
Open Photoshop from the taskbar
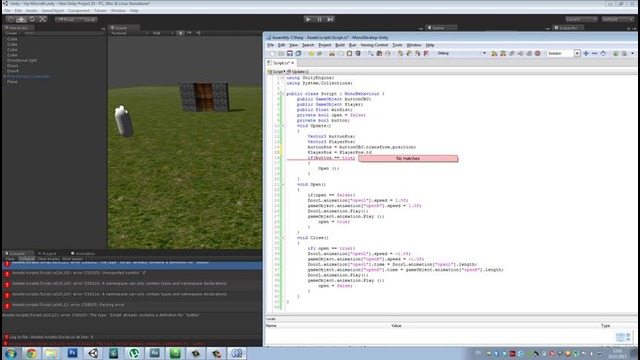click(72, 353)
